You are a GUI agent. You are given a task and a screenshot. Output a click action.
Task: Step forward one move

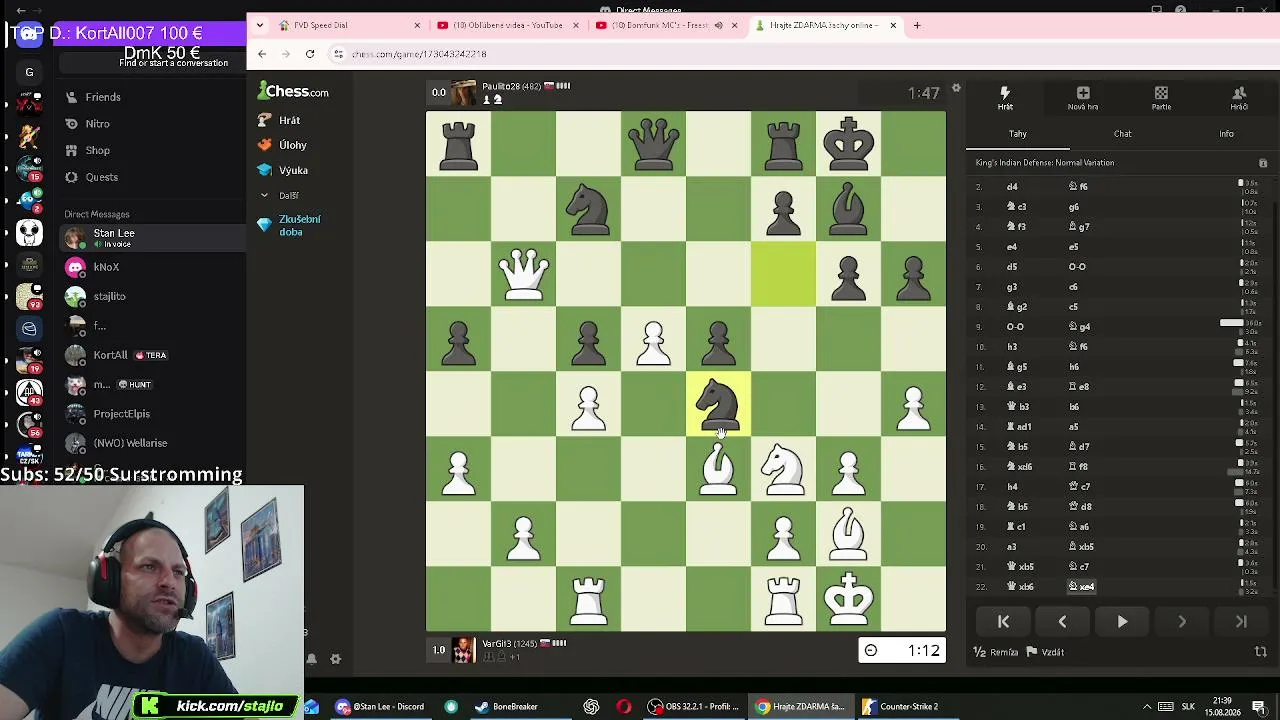[x=1182, y=621]
